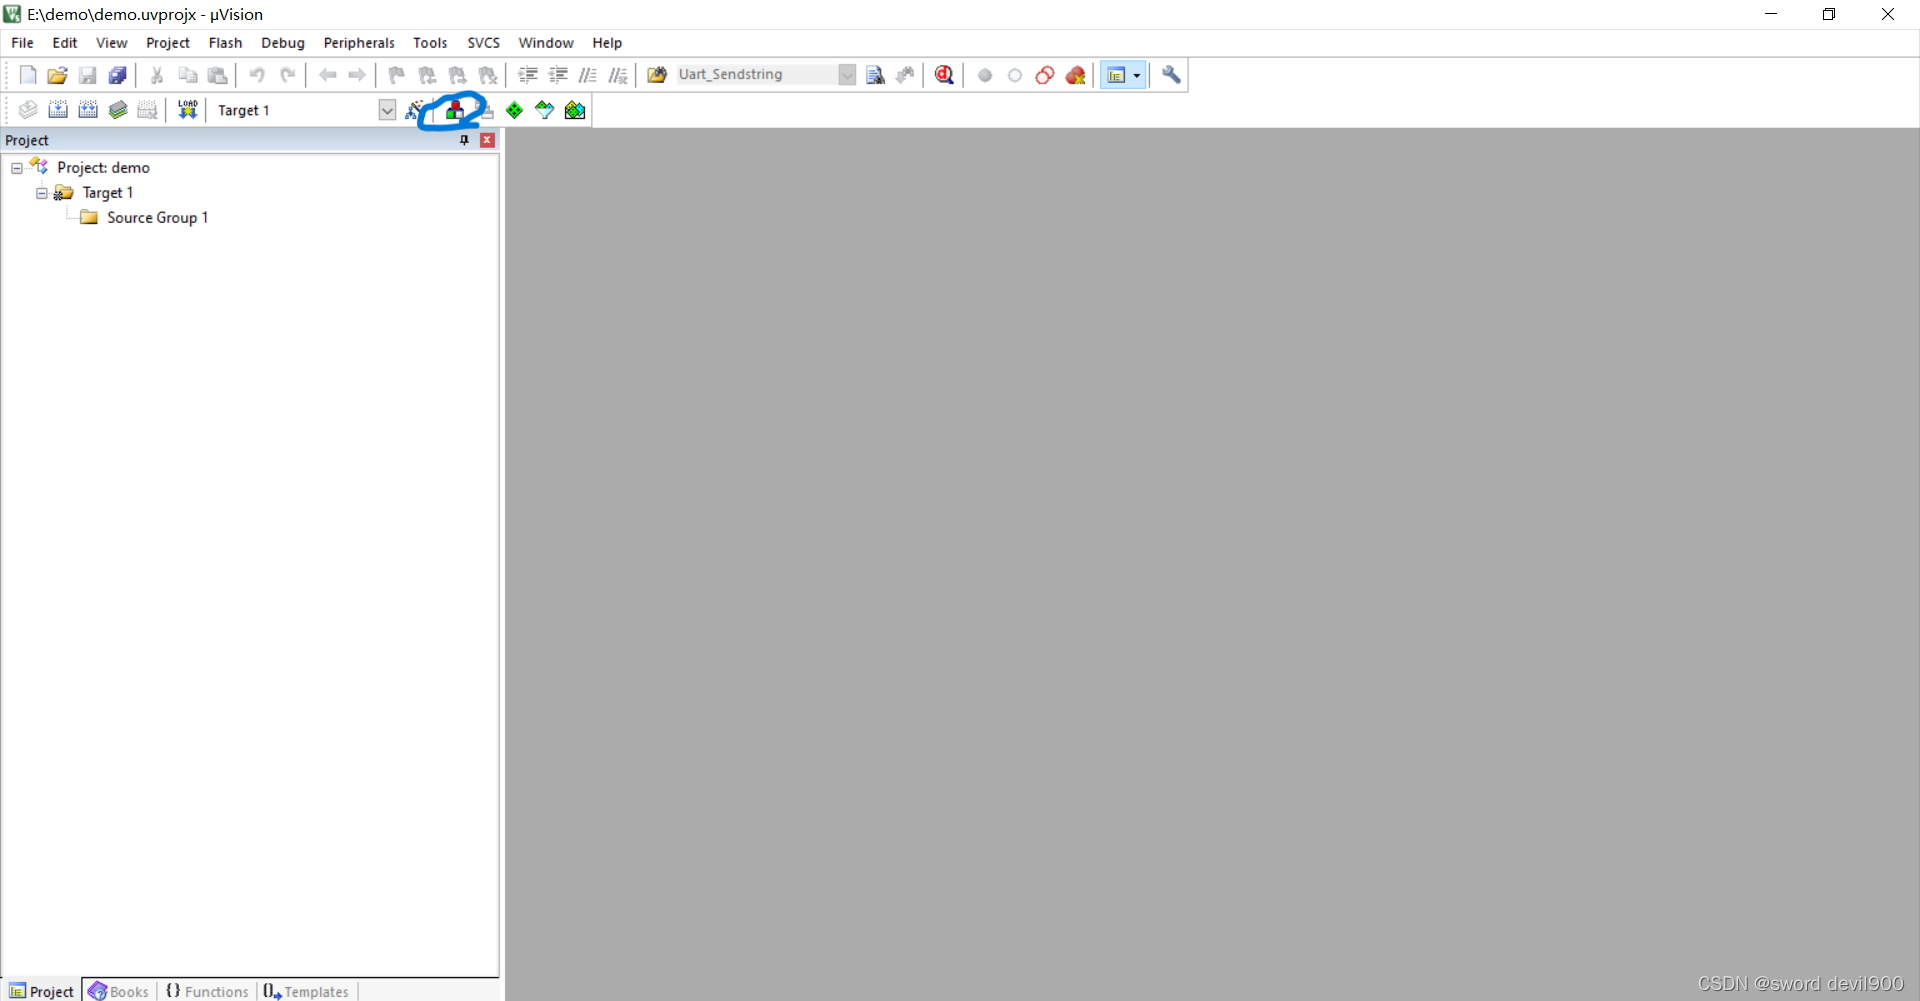The width and height of the screenshot is (1920, 1001).
Task: Toggle a bookmark with the flag icon
Action: 397,75
